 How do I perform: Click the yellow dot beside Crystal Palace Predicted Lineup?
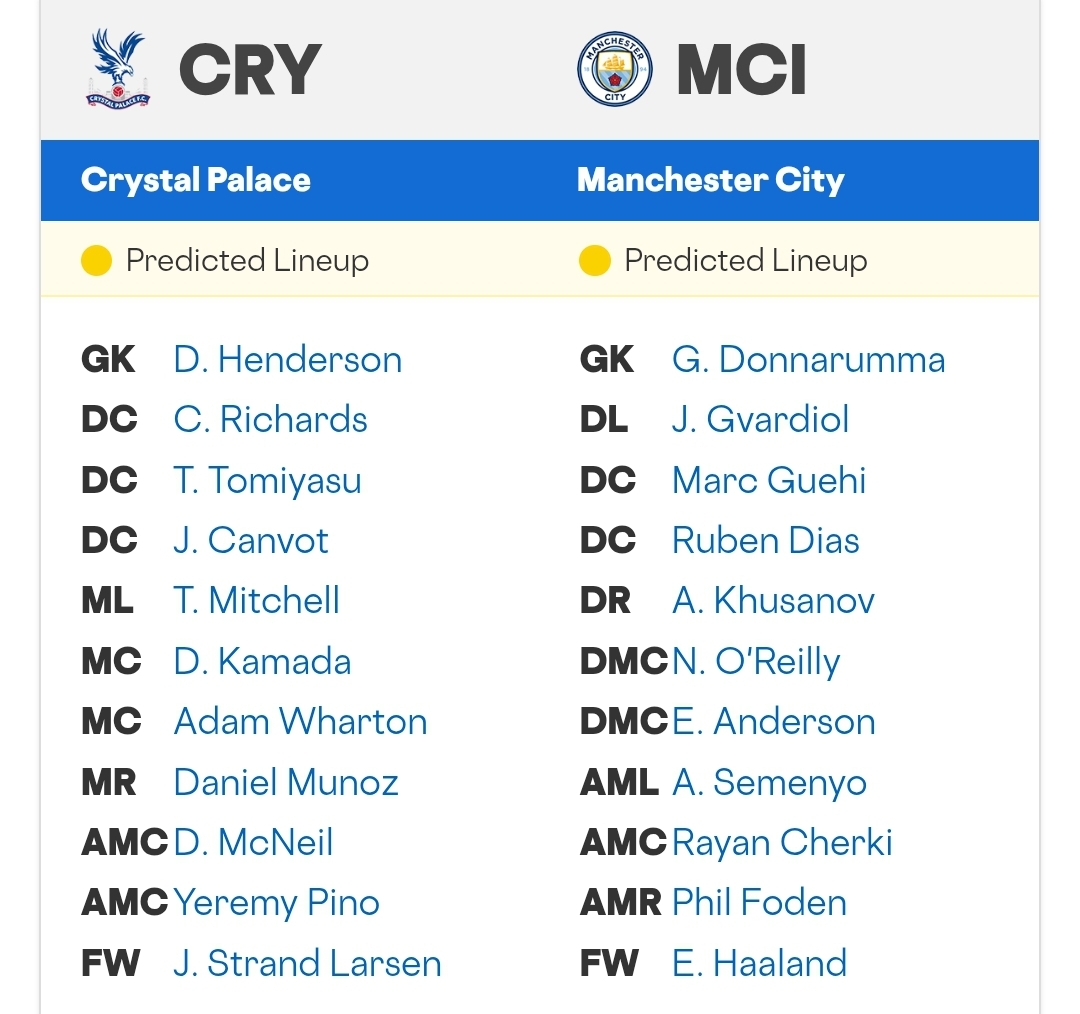click(96, 260)
